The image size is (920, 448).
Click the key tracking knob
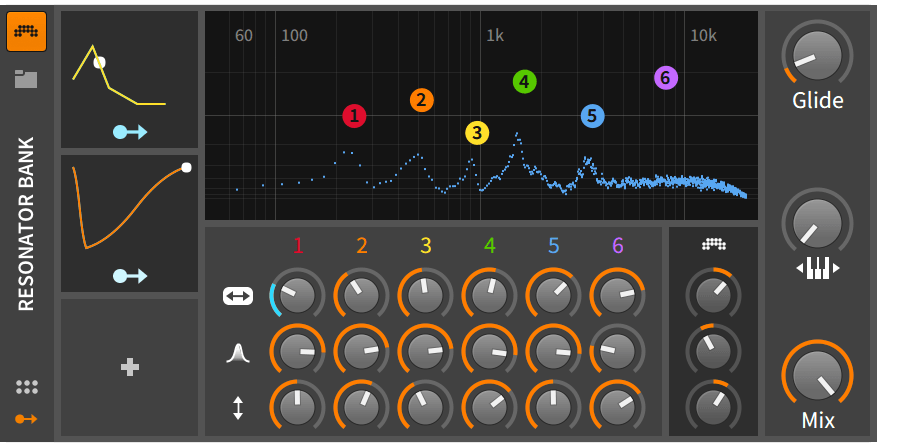coord(817,223)
